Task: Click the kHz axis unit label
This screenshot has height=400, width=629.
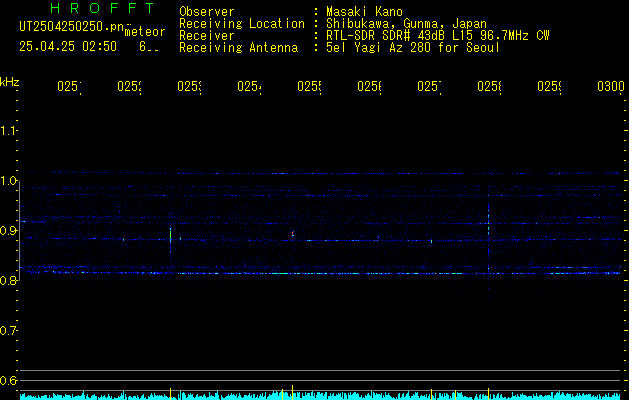Action: pyautogui.click(x=10, y=82)
